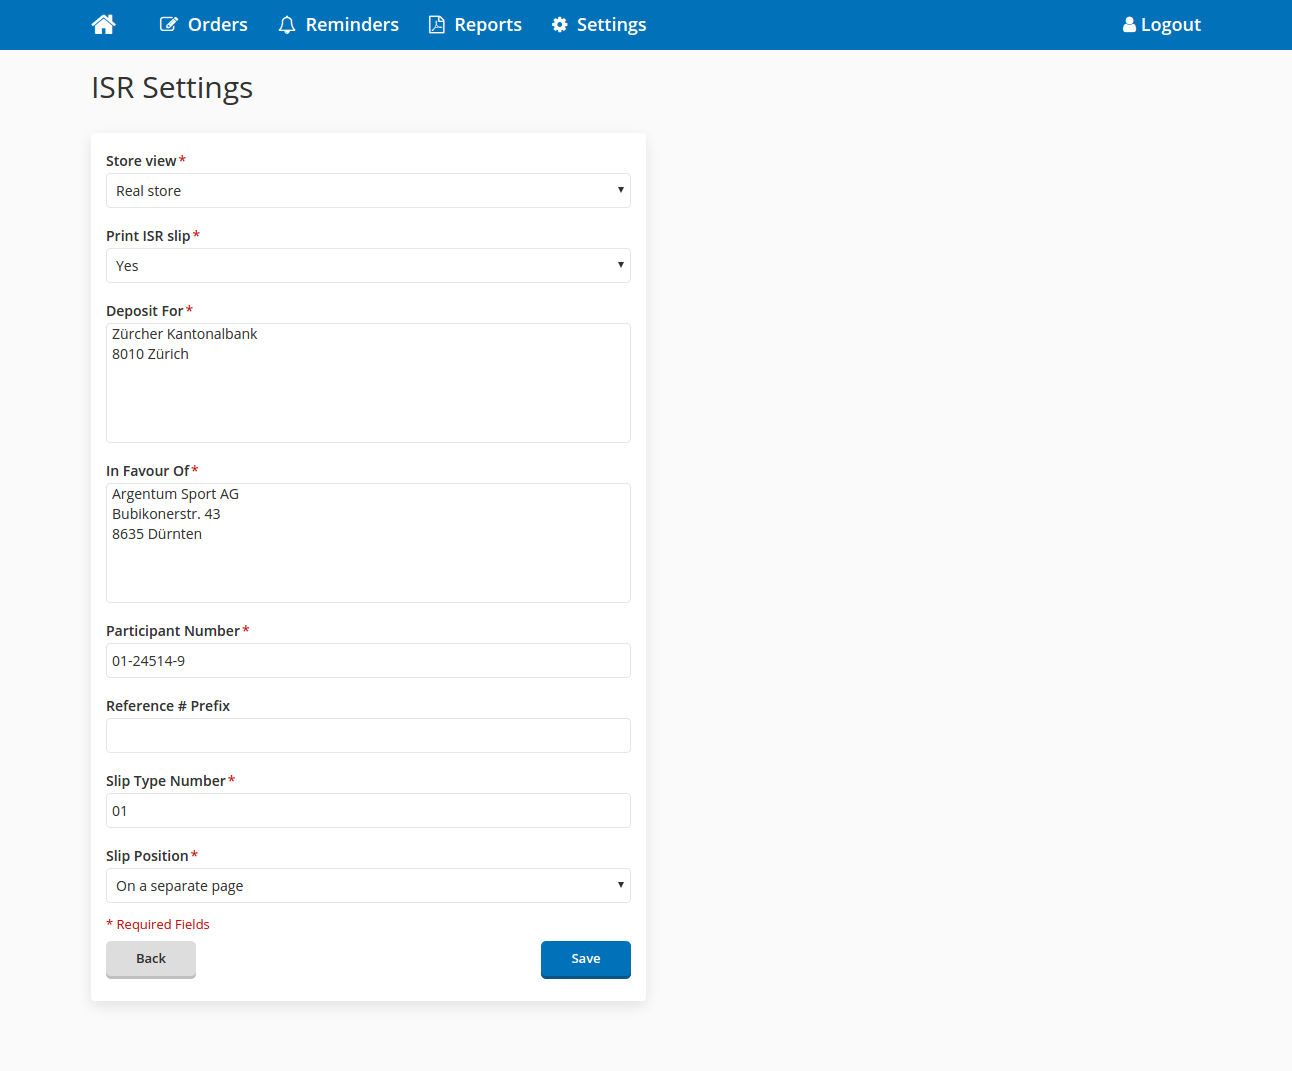Image resolution: width=1292 pixels, height=1071 pixels.
Task: Open the Store view dropdown
Action: [368, 191]
